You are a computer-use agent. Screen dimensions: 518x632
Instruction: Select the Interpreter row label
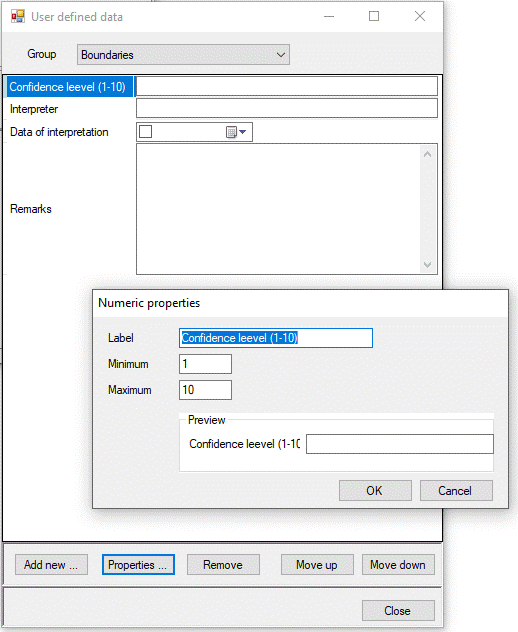tap(34, 109)
